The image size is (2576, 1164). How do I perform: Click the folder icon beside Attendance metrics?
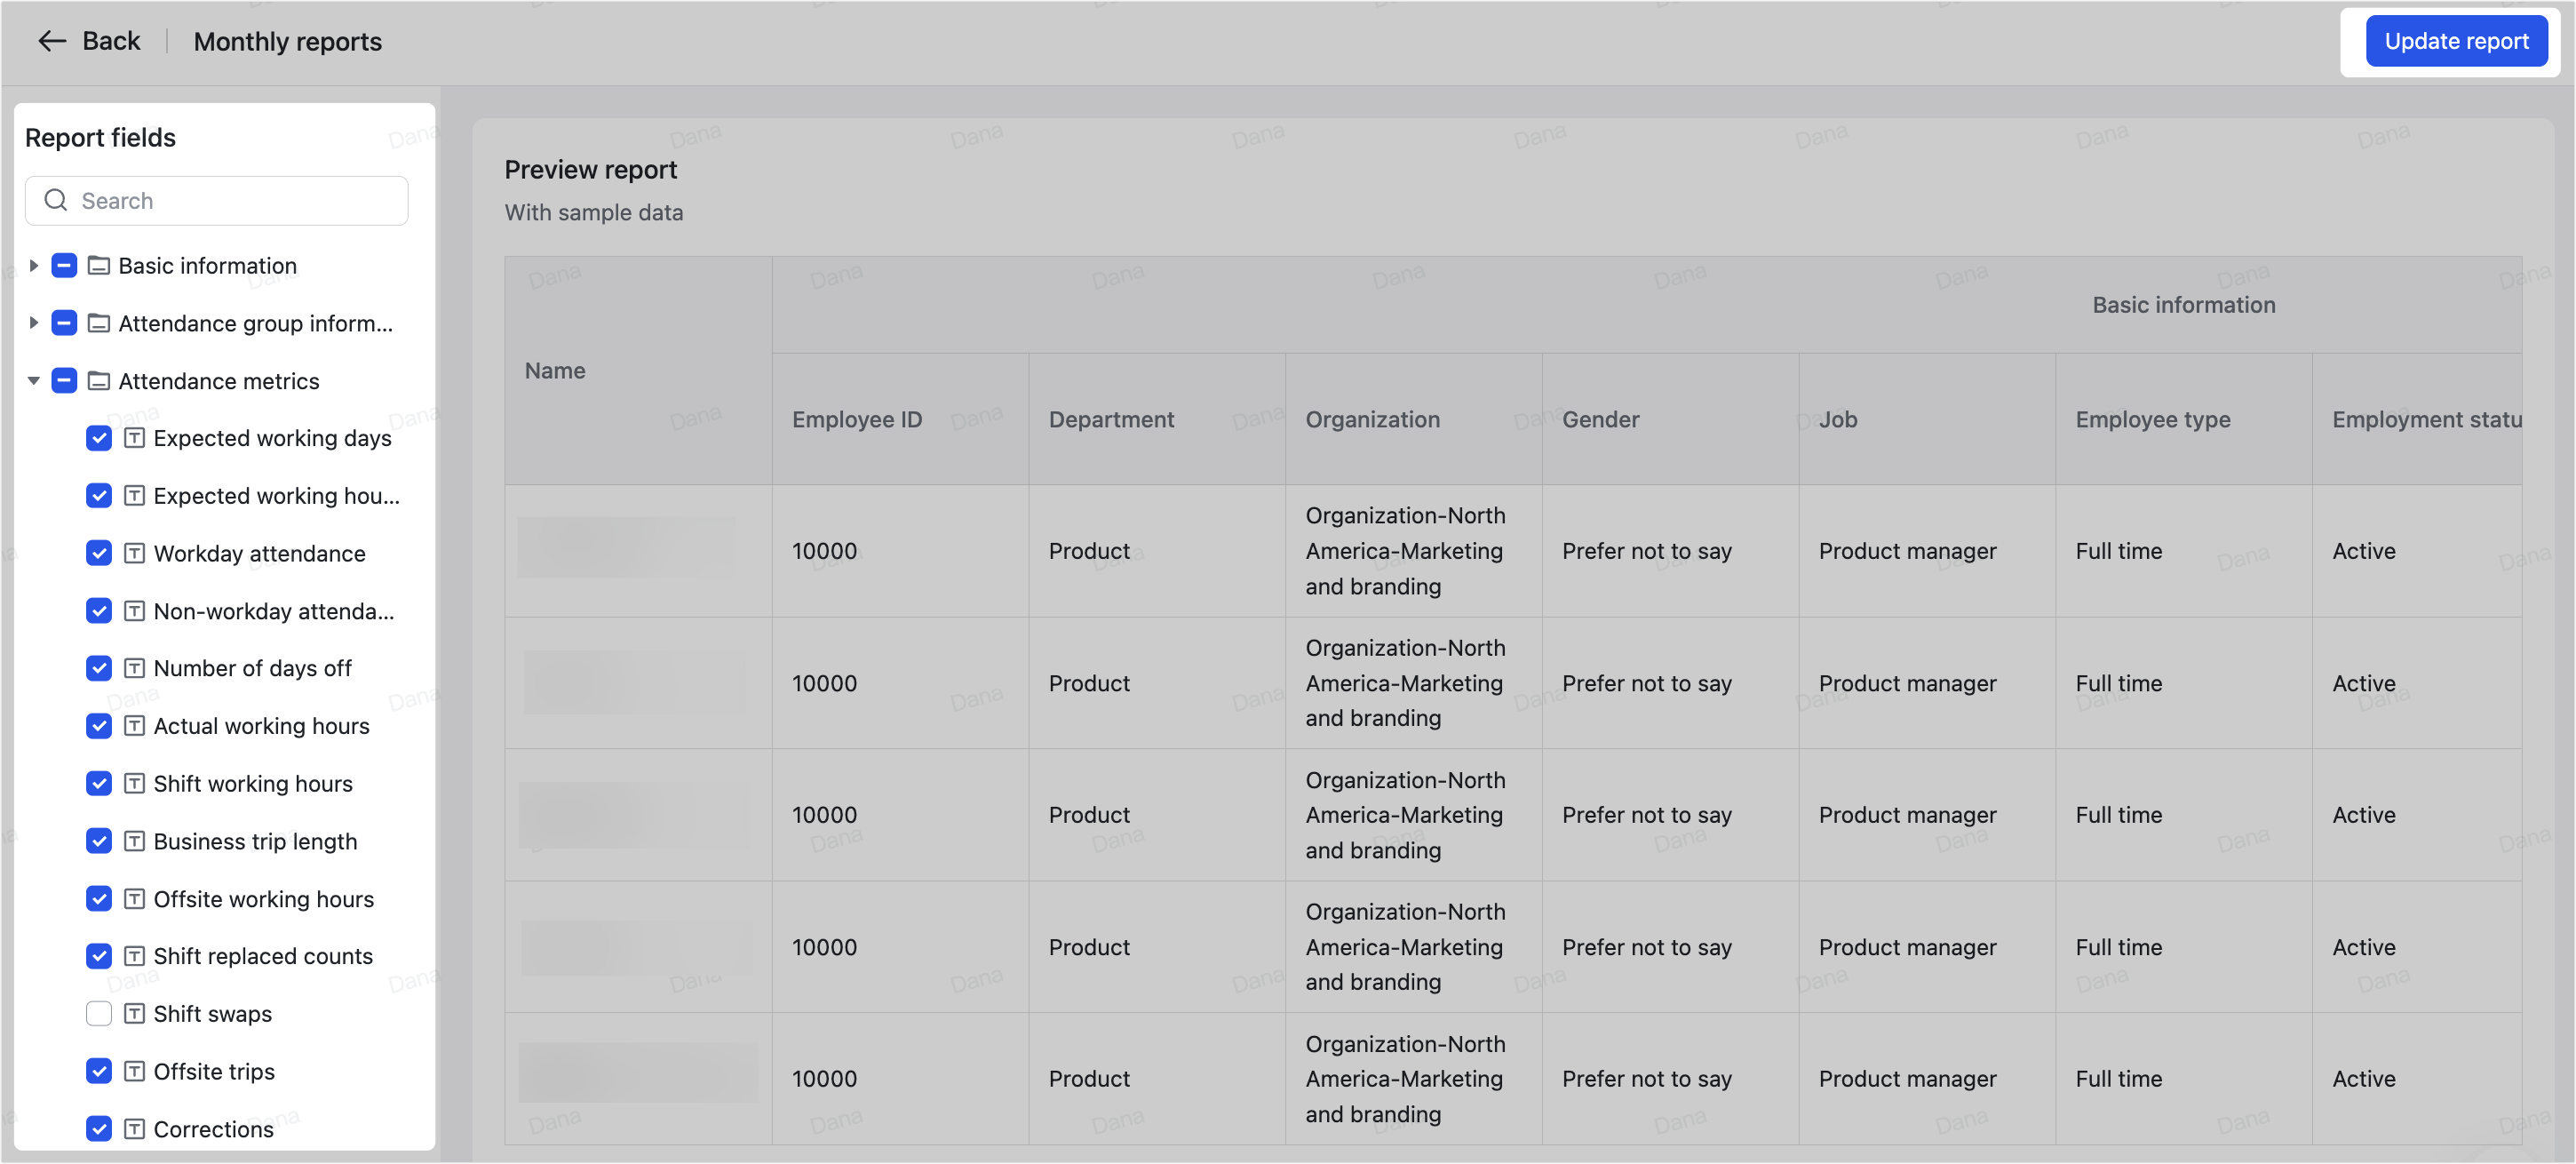pyautogui.click(x=98, y=381)
